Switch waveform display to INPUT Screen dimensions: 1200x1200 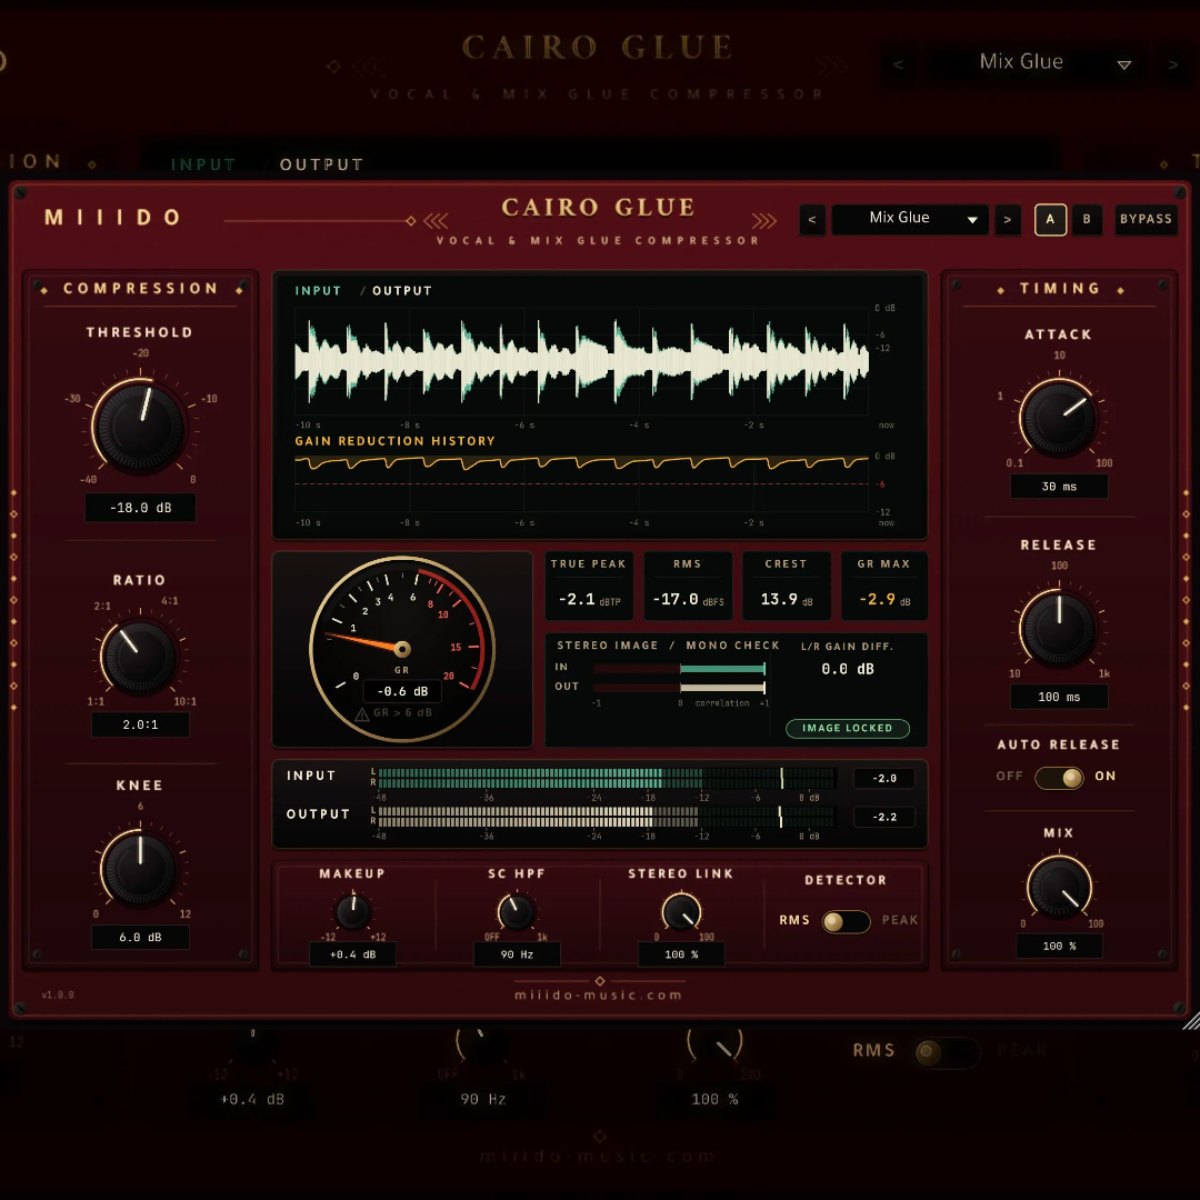(318, 291)
